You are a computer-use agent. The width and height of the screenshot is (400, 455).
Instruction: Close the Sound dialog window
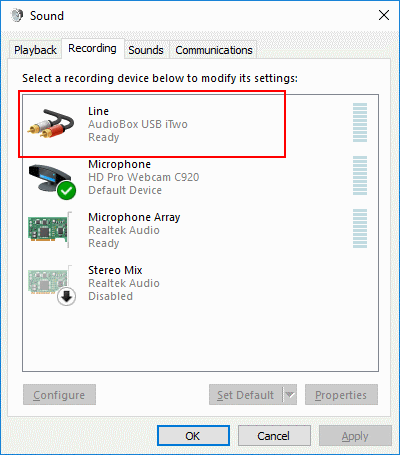[384, 15]
